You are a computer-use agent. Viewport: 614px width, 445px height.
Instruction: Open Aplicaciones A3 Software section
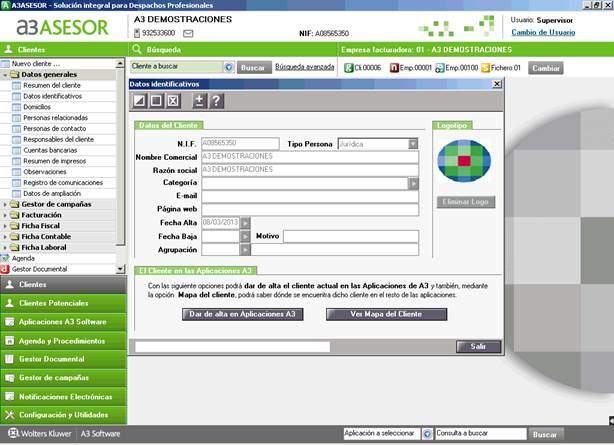click(x=63, y=322)
